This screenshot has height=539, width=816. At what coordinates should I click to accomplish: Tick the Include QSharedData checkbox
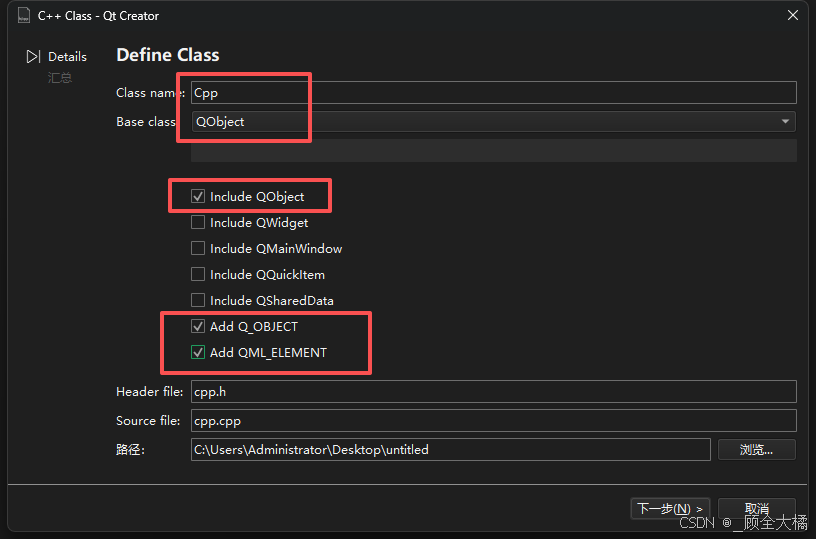coord(198,300)
